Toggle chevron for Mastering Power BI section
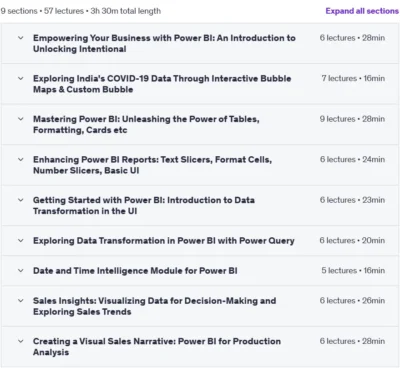This screenshot has width=400, height=368. 21,119
